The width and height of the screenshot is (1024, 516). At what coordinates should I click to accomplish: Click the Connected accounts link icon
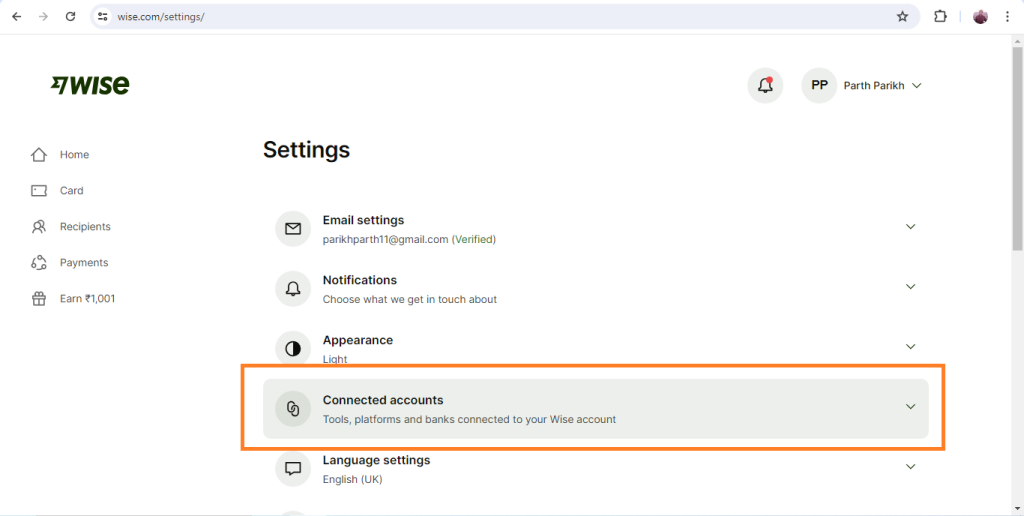[293, 408]
